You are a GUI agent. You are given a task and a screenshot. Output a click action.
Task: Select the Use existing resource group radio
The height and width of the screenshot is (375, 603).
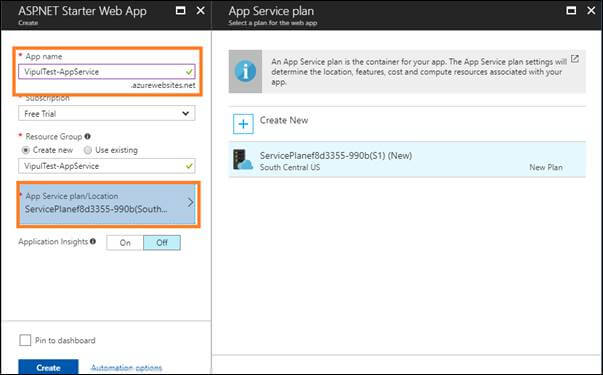pos(88,150)
